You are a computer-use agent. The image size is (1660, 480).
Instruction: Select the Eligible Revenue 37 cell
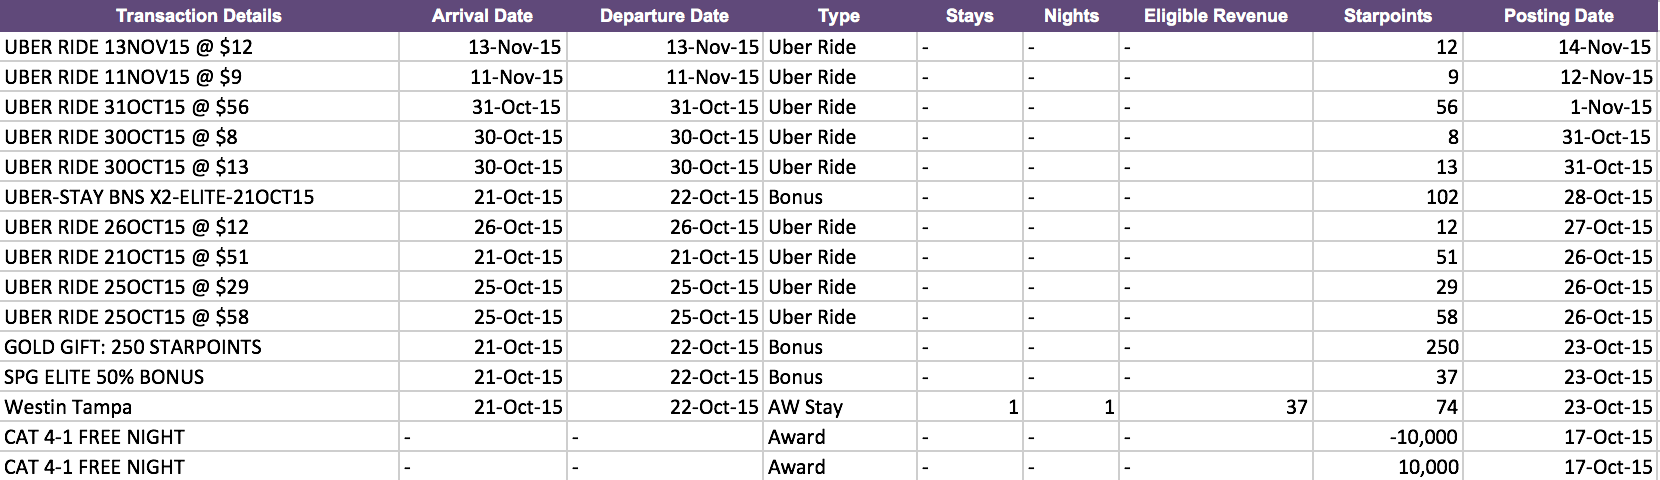click(1216, 407)
